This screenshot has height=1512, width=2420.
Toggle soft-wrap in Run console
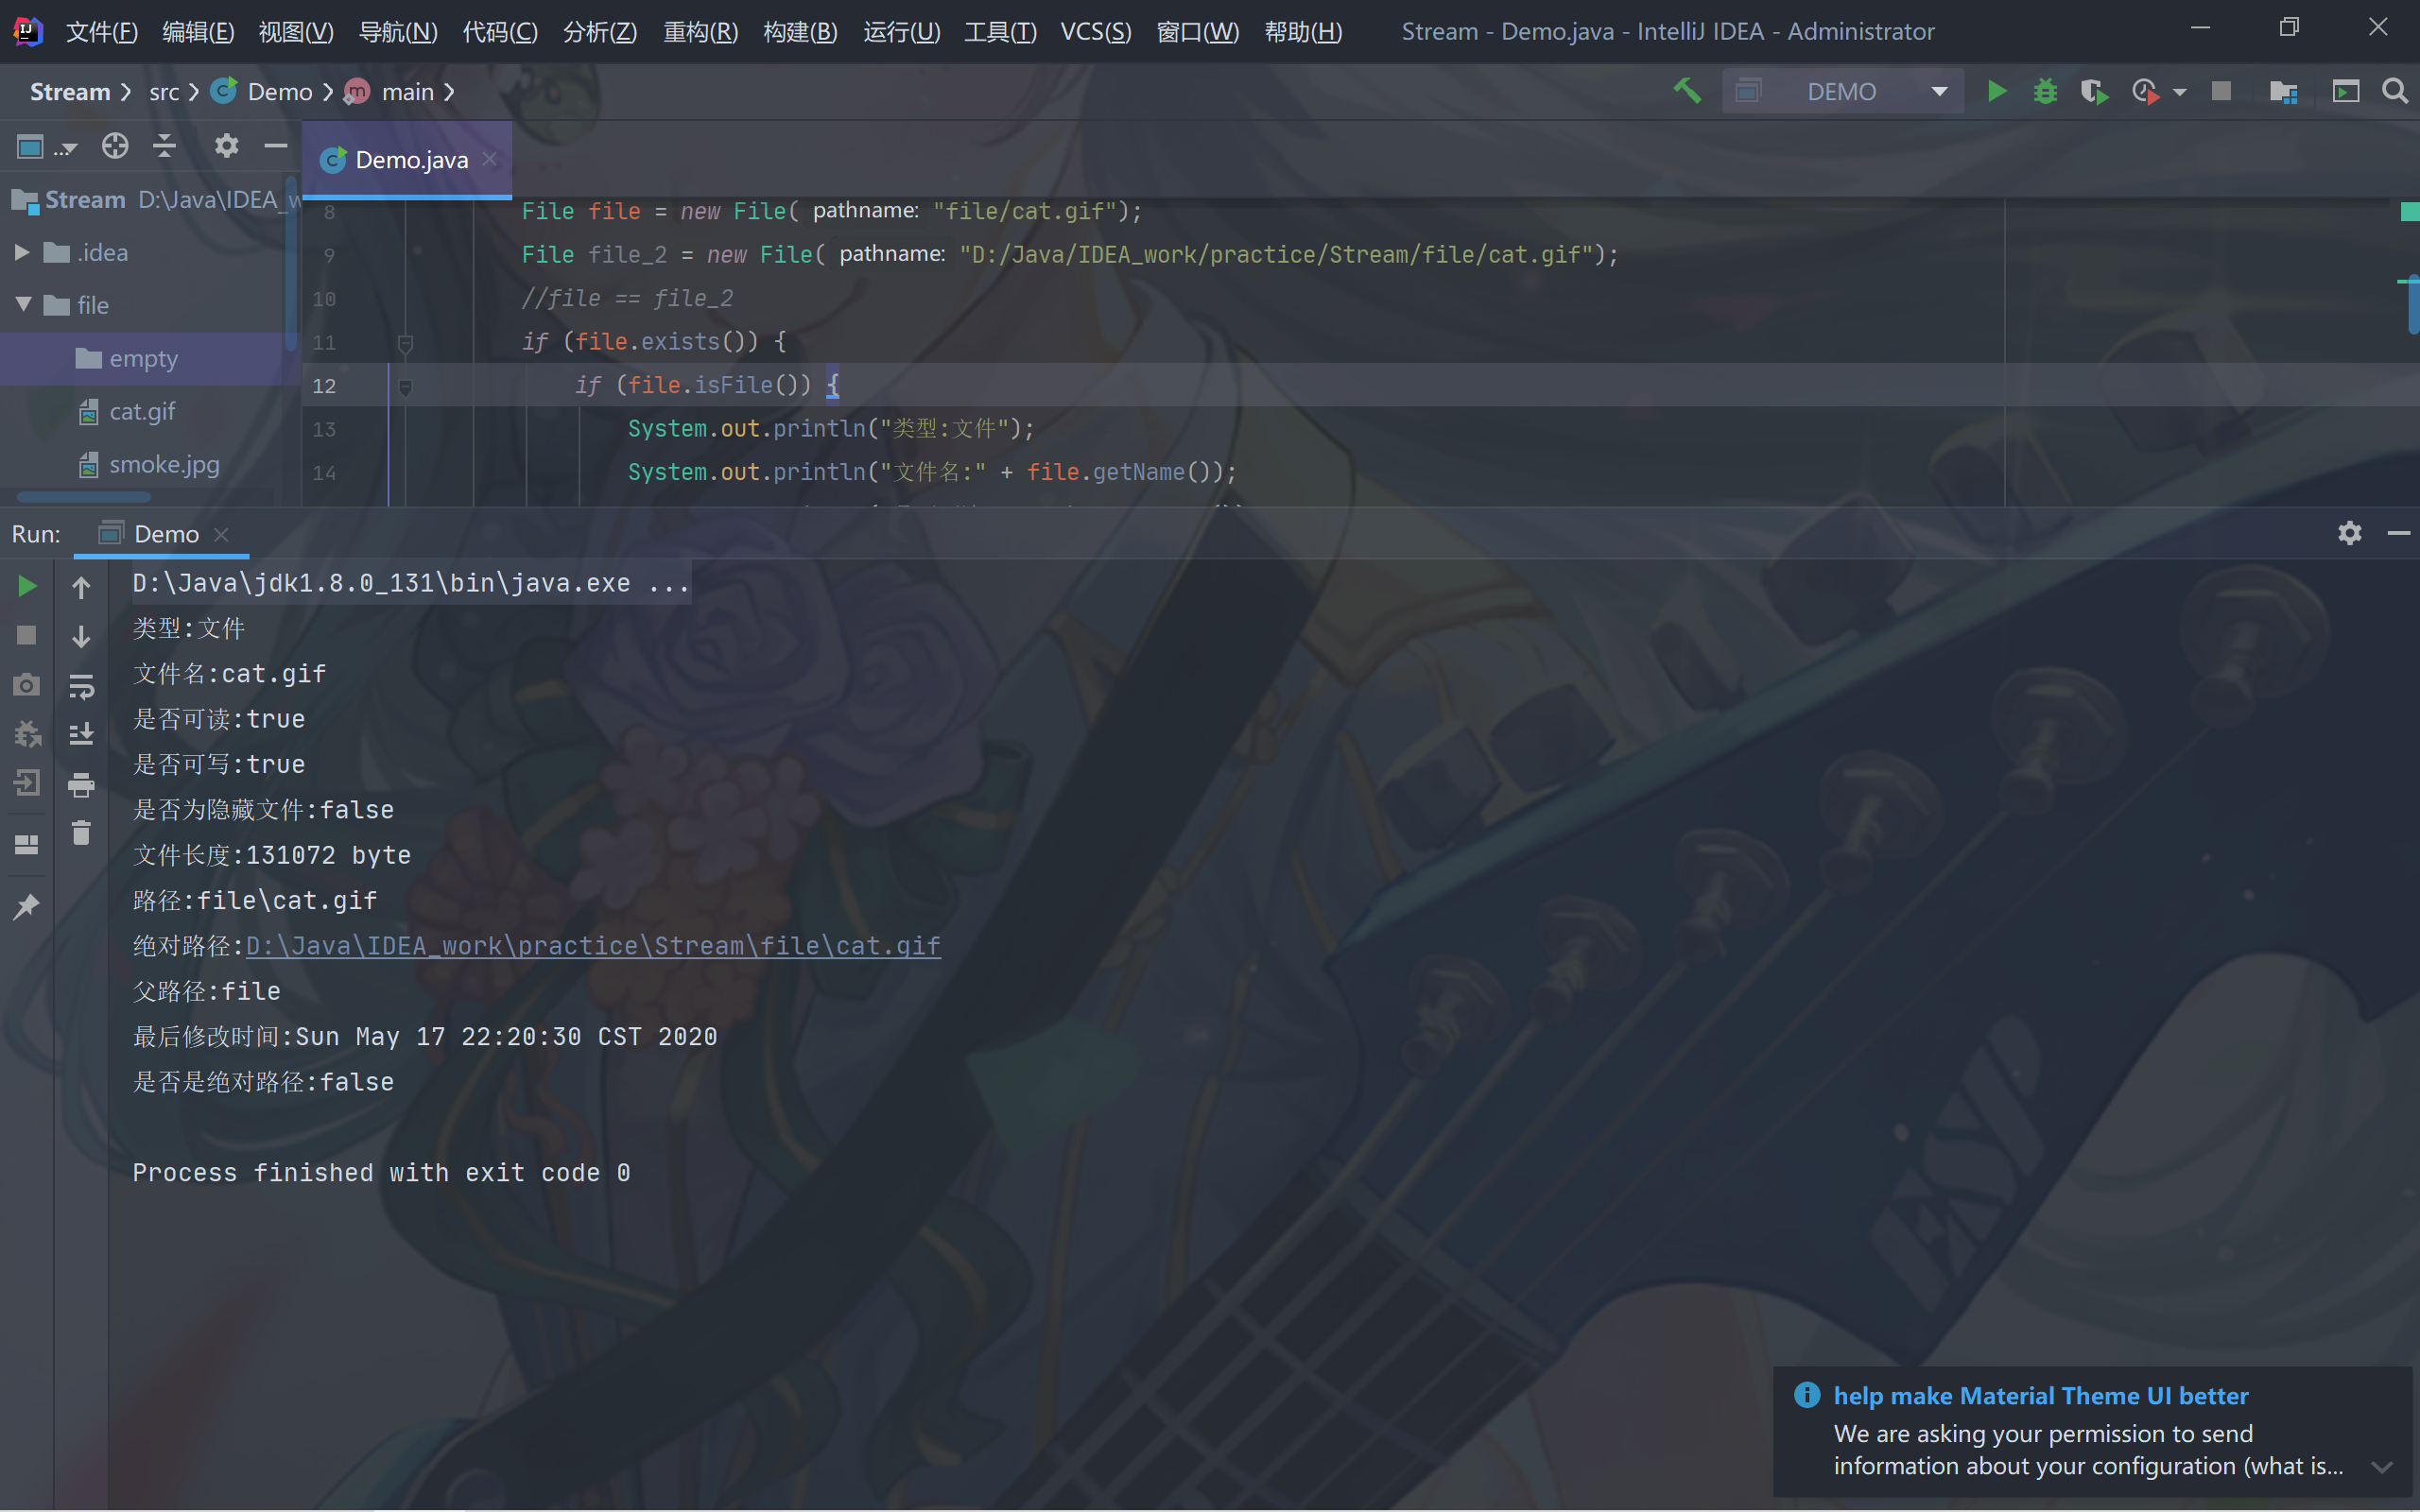coord(81,685)
